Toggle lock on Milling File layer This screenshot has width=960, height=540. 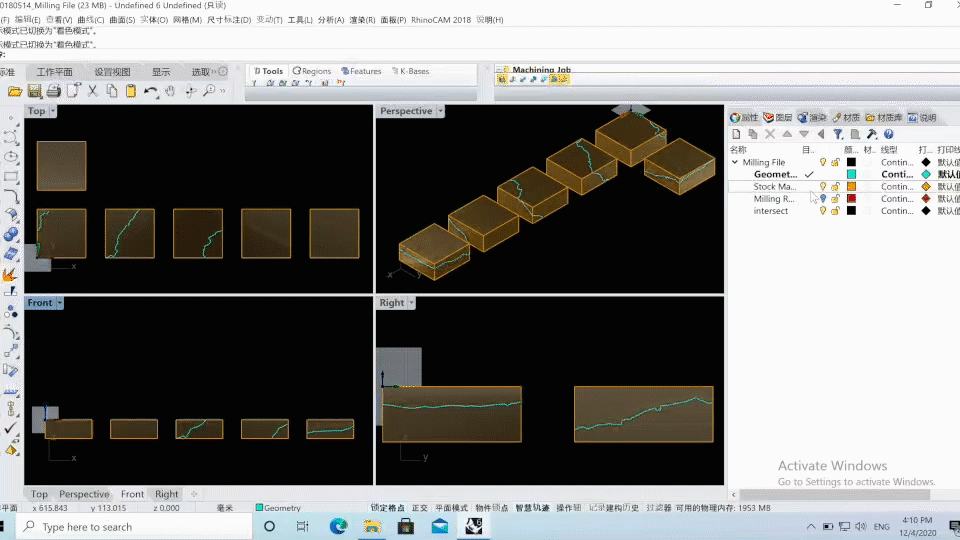(835, 162)
